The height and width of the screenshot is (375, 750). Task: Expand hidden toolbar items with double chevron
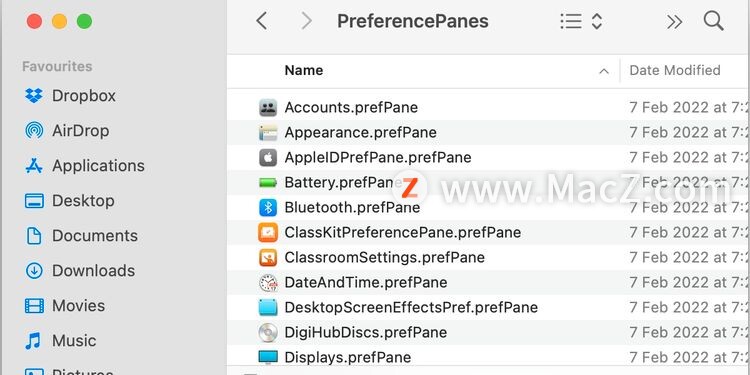click(x=674, y=22)
